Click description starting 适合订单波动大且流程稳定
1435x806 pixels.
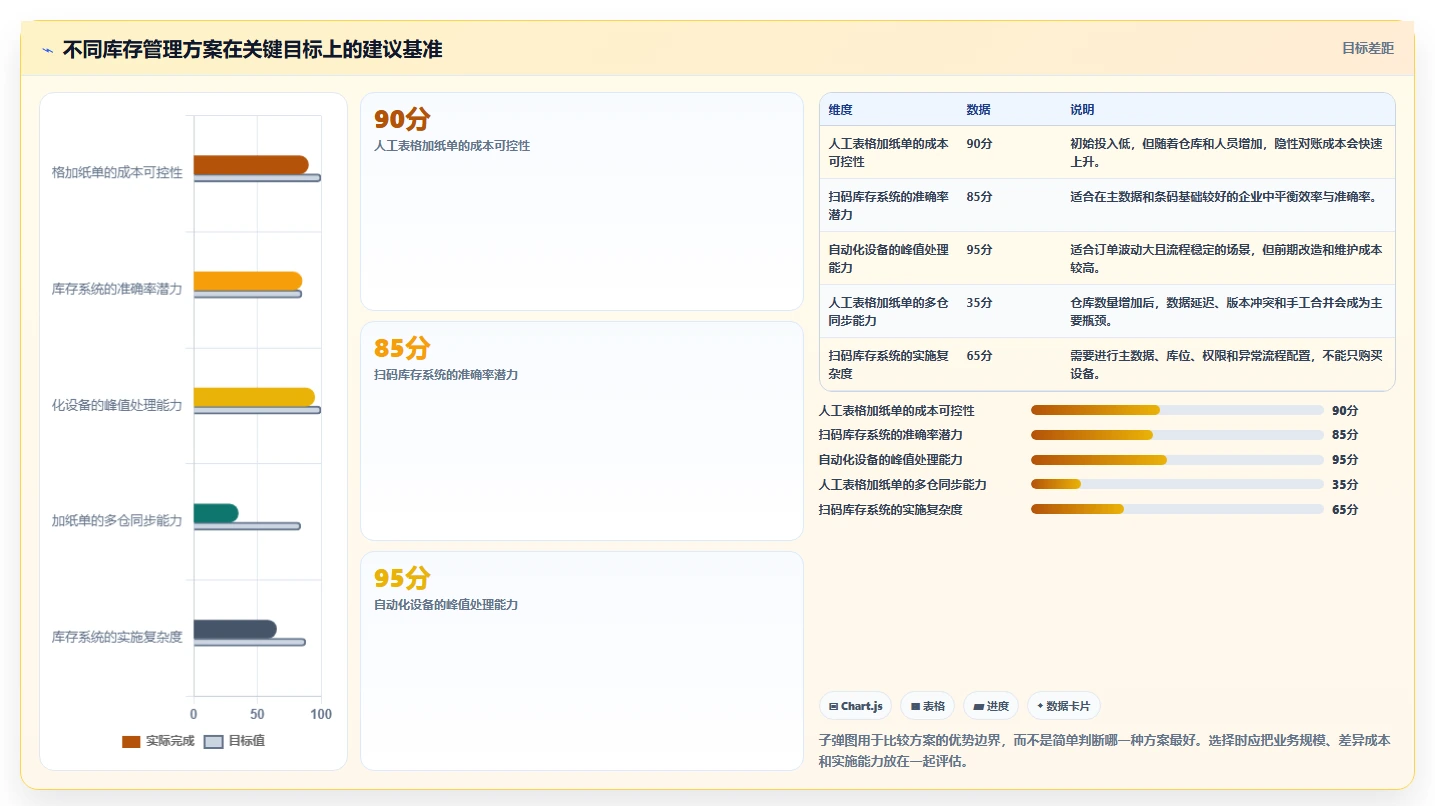click(x=1226, y=258)
